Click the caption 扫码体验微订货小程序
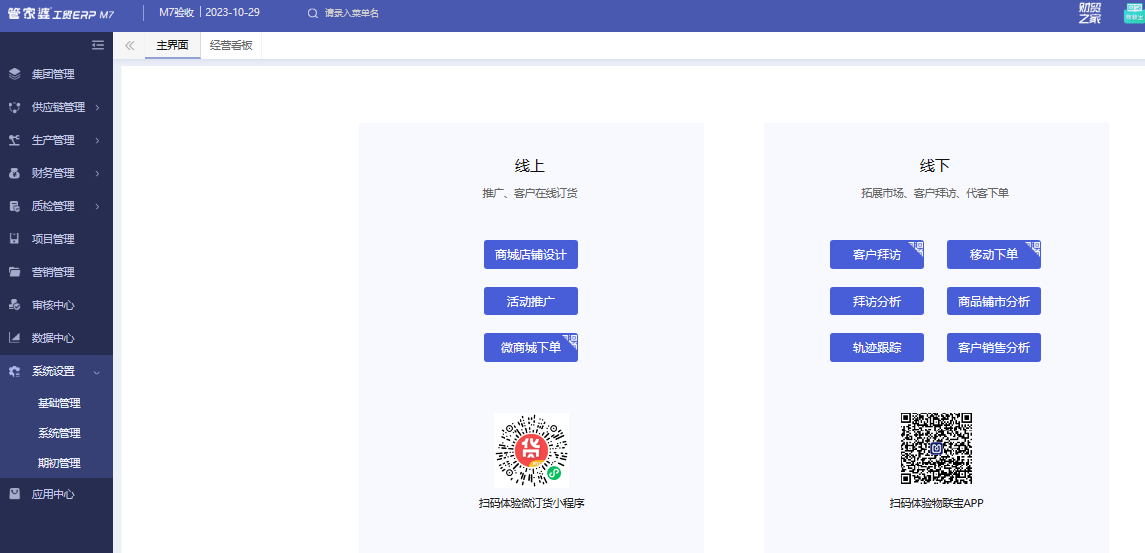This screenshot has width=1145, height=553. coord(532,503)
